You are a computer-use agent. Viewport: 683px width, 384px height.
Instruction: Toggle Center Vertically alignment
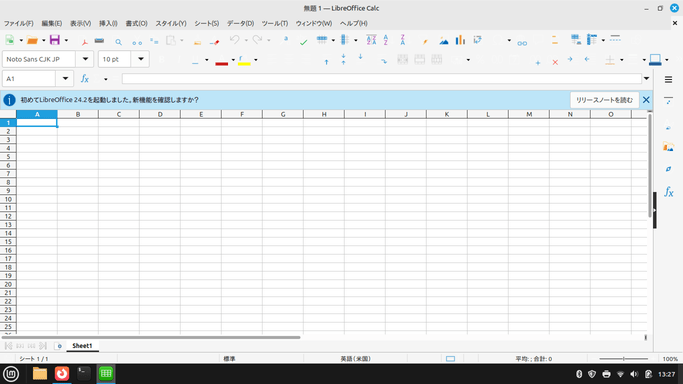tap(344, 59)
